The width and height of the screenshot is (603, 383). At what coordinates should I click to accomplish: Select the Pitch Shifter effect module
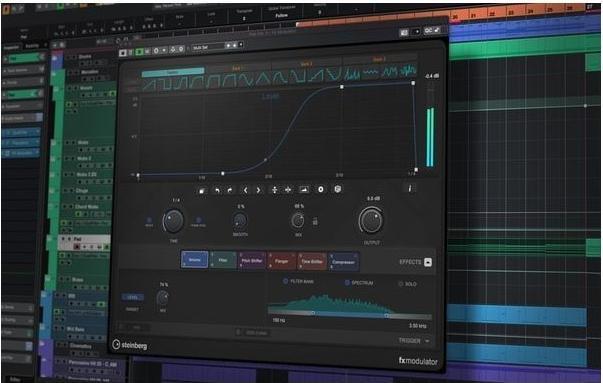click(252, 261)
